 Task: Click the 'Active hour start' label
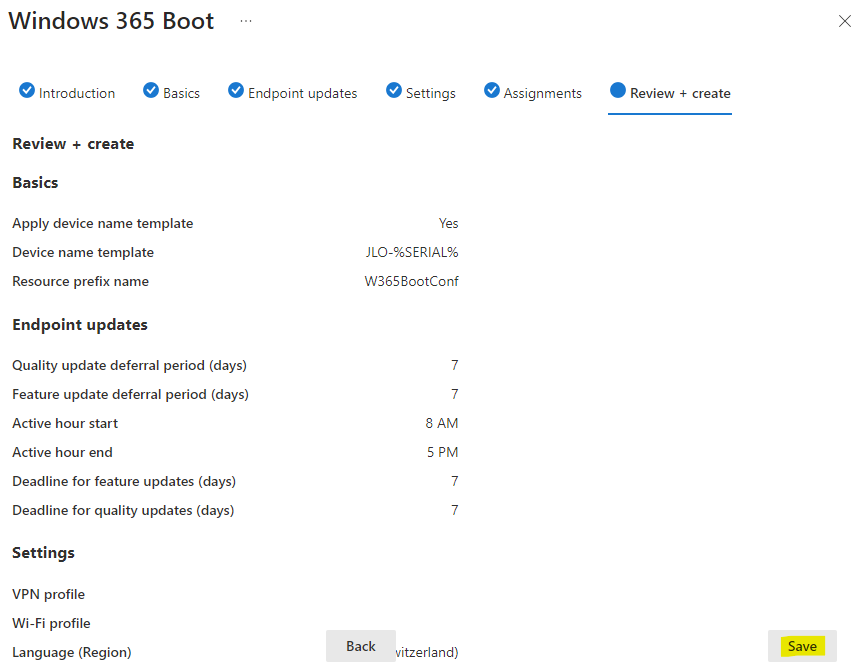pyautogui.click(x=65, y=423)
